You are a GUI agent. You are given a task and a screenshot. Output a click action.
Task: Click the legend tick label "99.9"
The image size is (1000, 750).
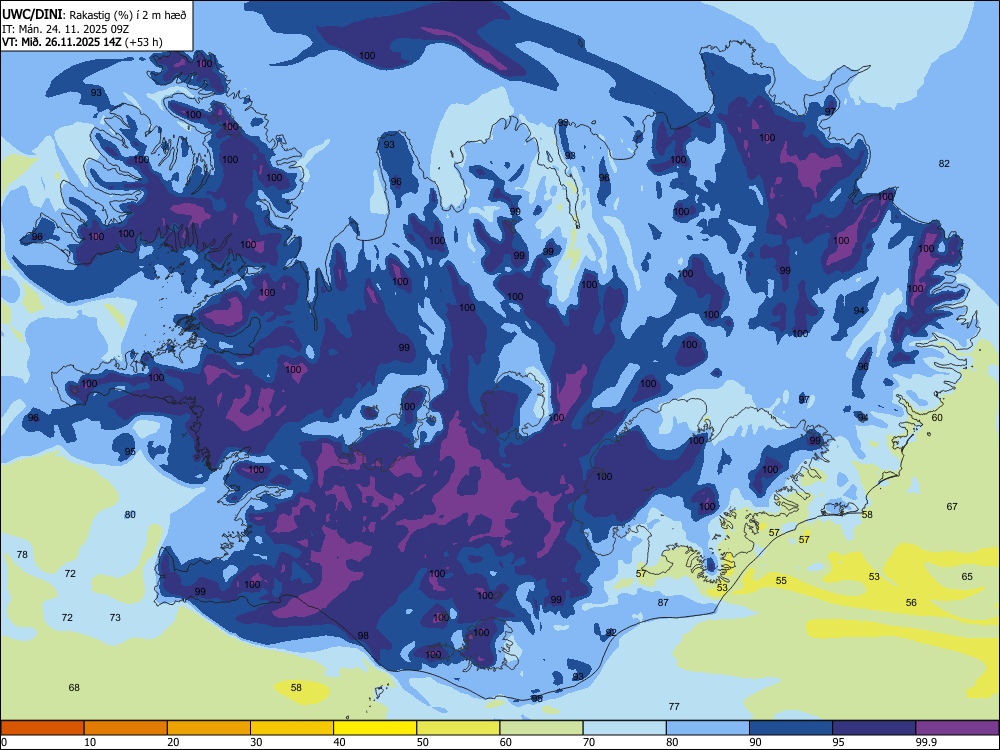[x=925, y=742]
